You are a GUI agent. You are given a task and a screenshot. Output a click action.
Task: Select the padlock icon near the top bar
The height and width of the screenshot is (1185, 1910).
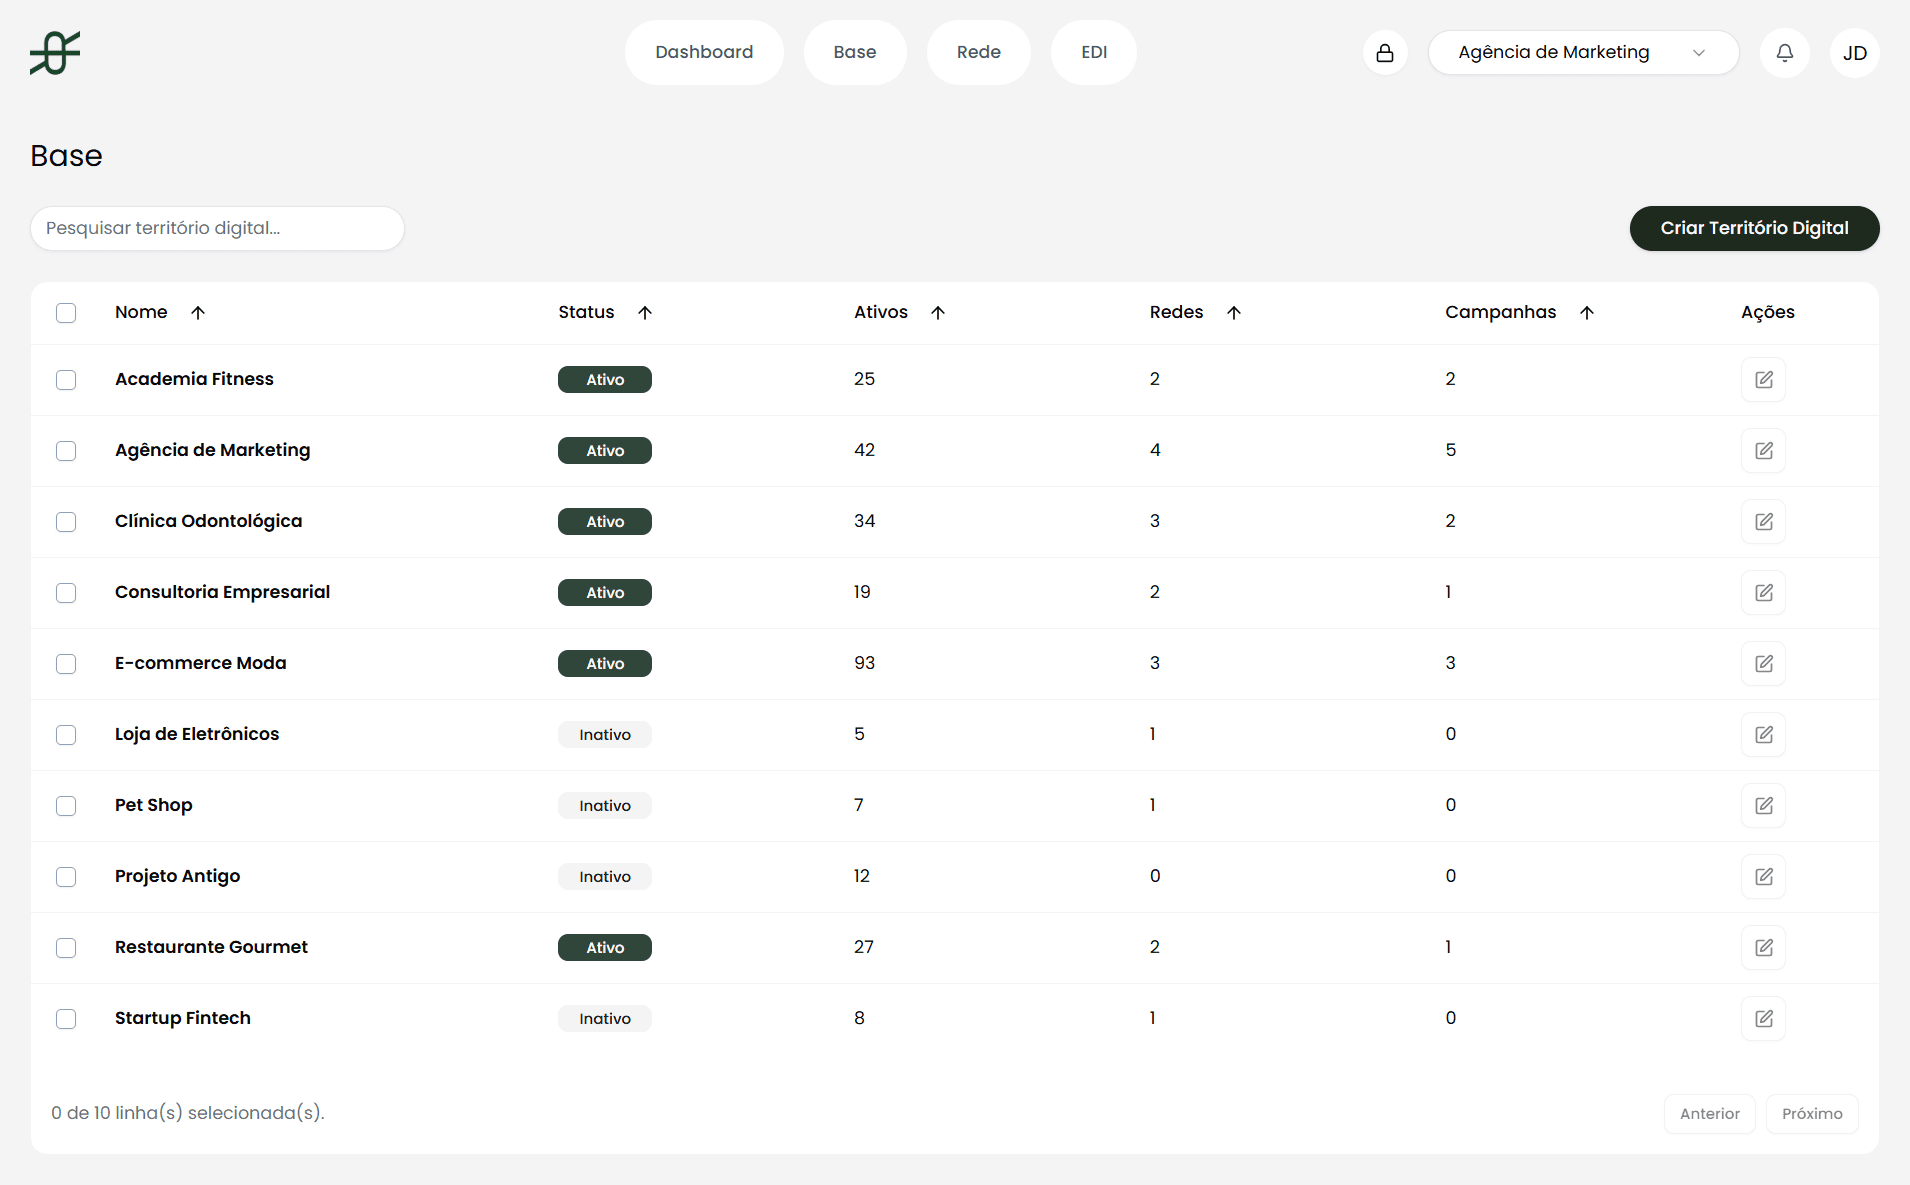coord(1385,52)
